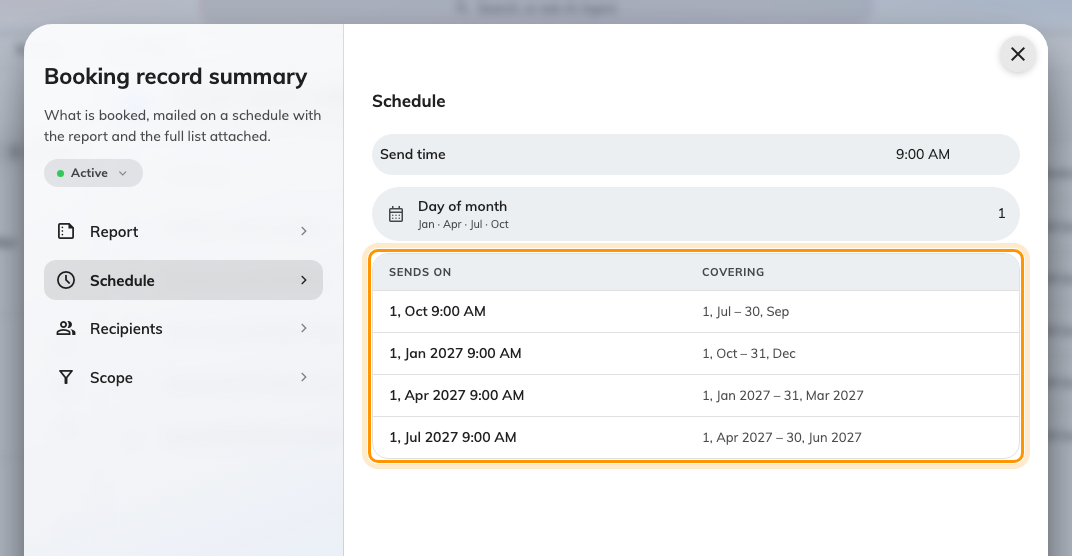Select the 1, Oct 9:00 AM send row
This screenshot has height=556, width=1072.
695,311
